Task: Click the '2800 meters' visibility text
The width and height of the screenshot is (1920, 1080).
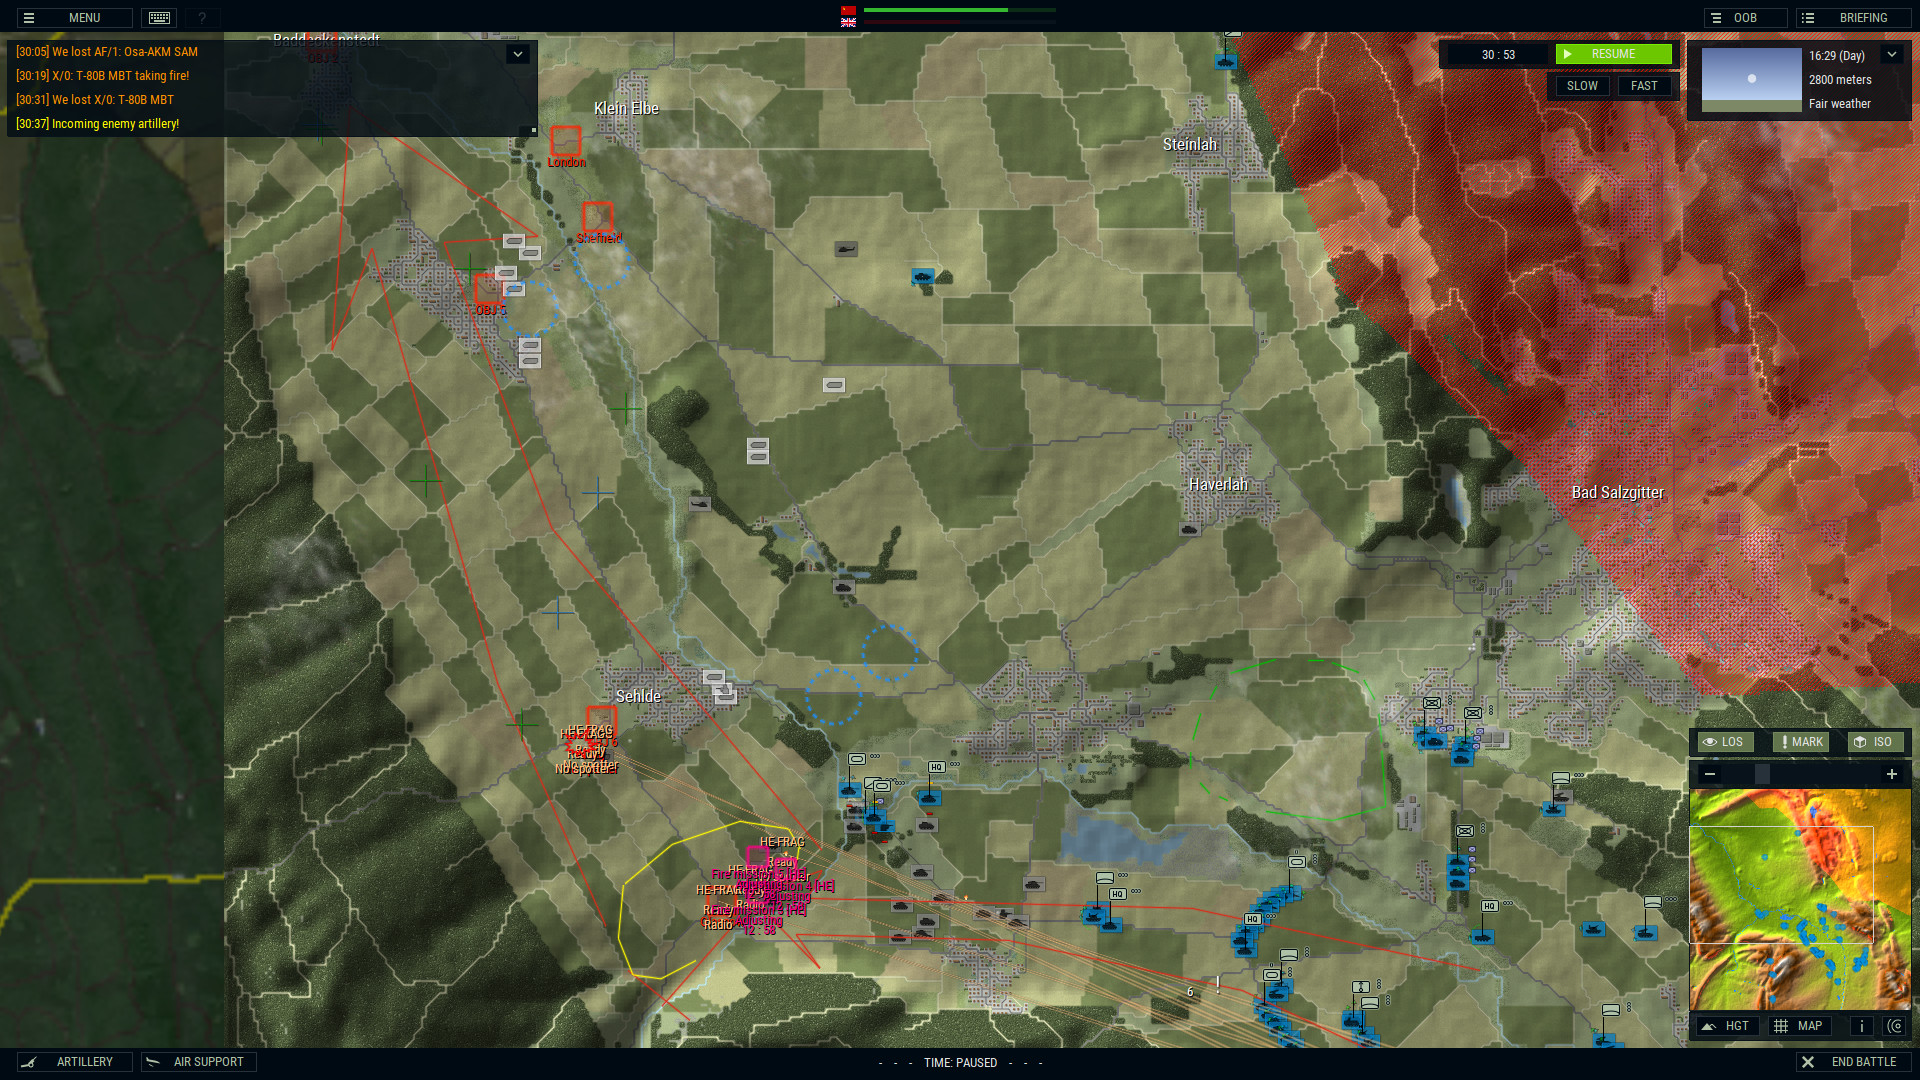Action: coord(1839,80)
